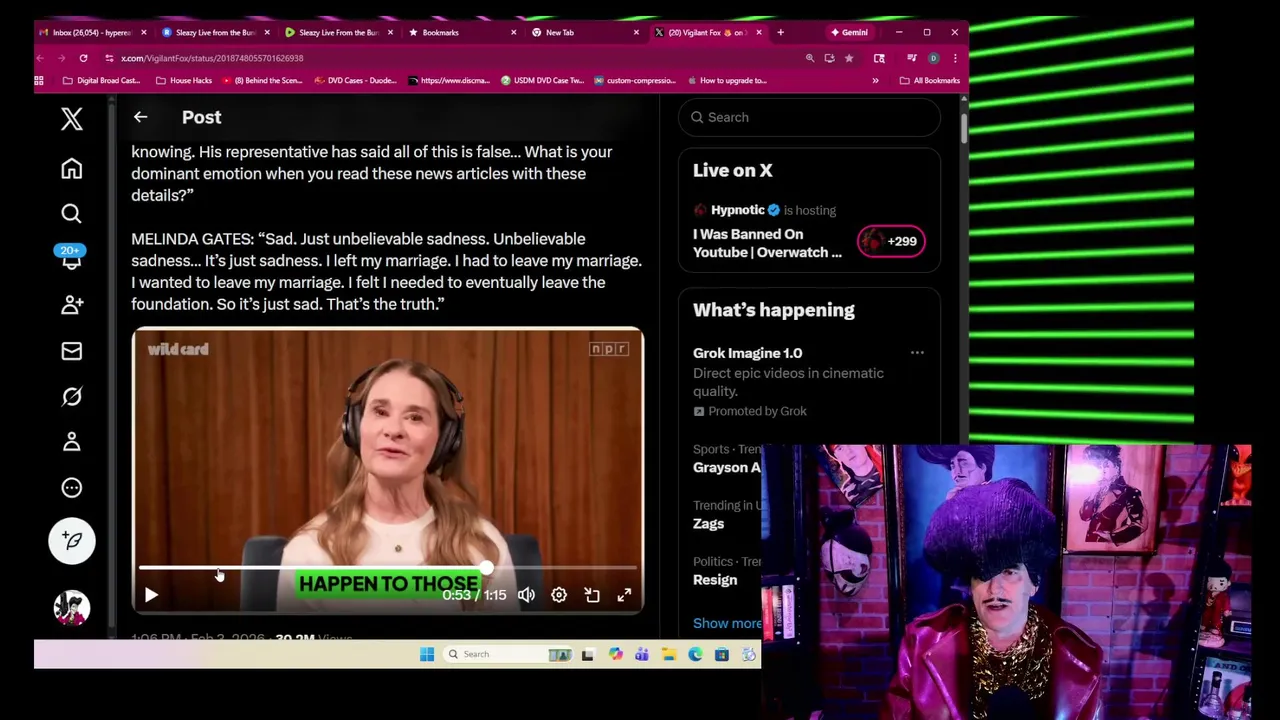Open Notifications bell with 20+ badge
The height and width of the screenshot is (720, 1280).
click(x=71, y=257)
